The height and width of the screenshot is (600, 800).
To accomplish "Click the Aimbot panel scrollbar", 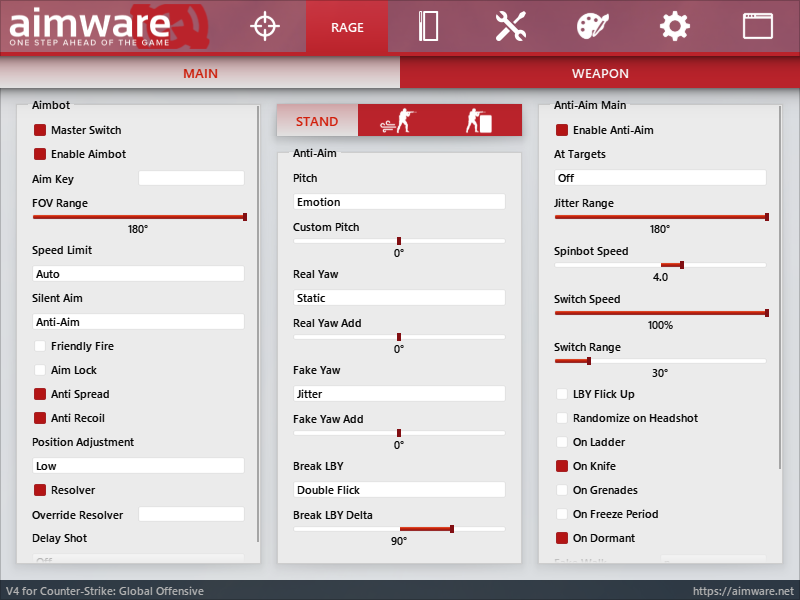I will pyautogui.click(x=258, y=324).
